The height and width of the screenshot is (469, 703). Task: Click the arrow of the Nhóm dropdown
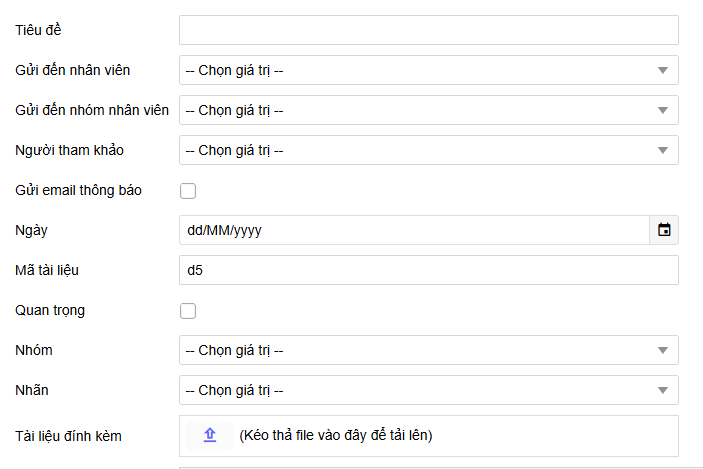662,350
